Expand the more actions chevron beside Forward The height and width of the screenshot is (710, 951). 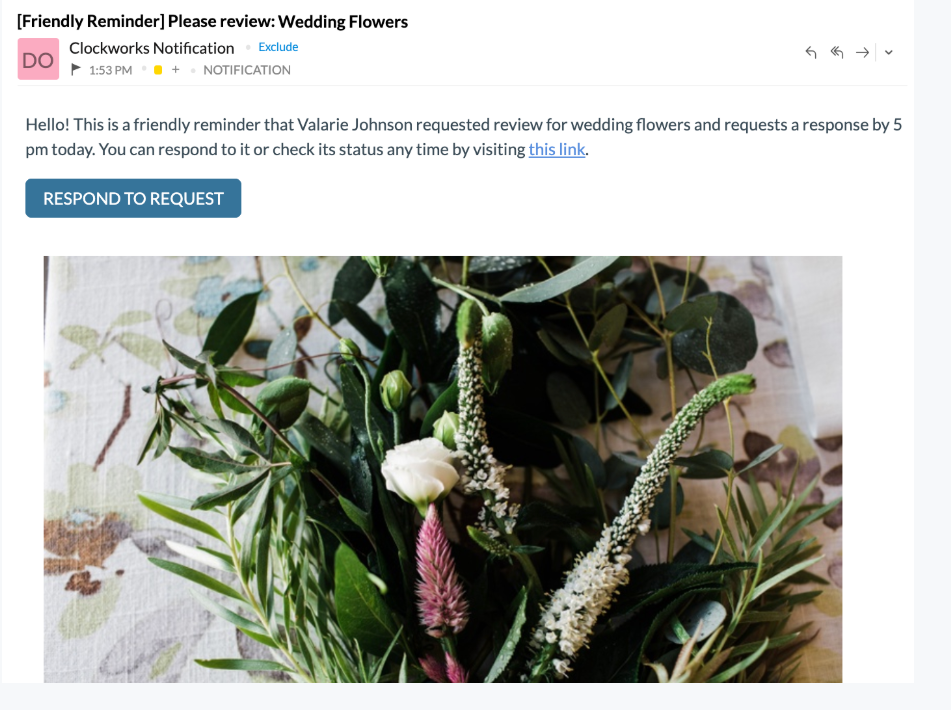pos(889,53)
